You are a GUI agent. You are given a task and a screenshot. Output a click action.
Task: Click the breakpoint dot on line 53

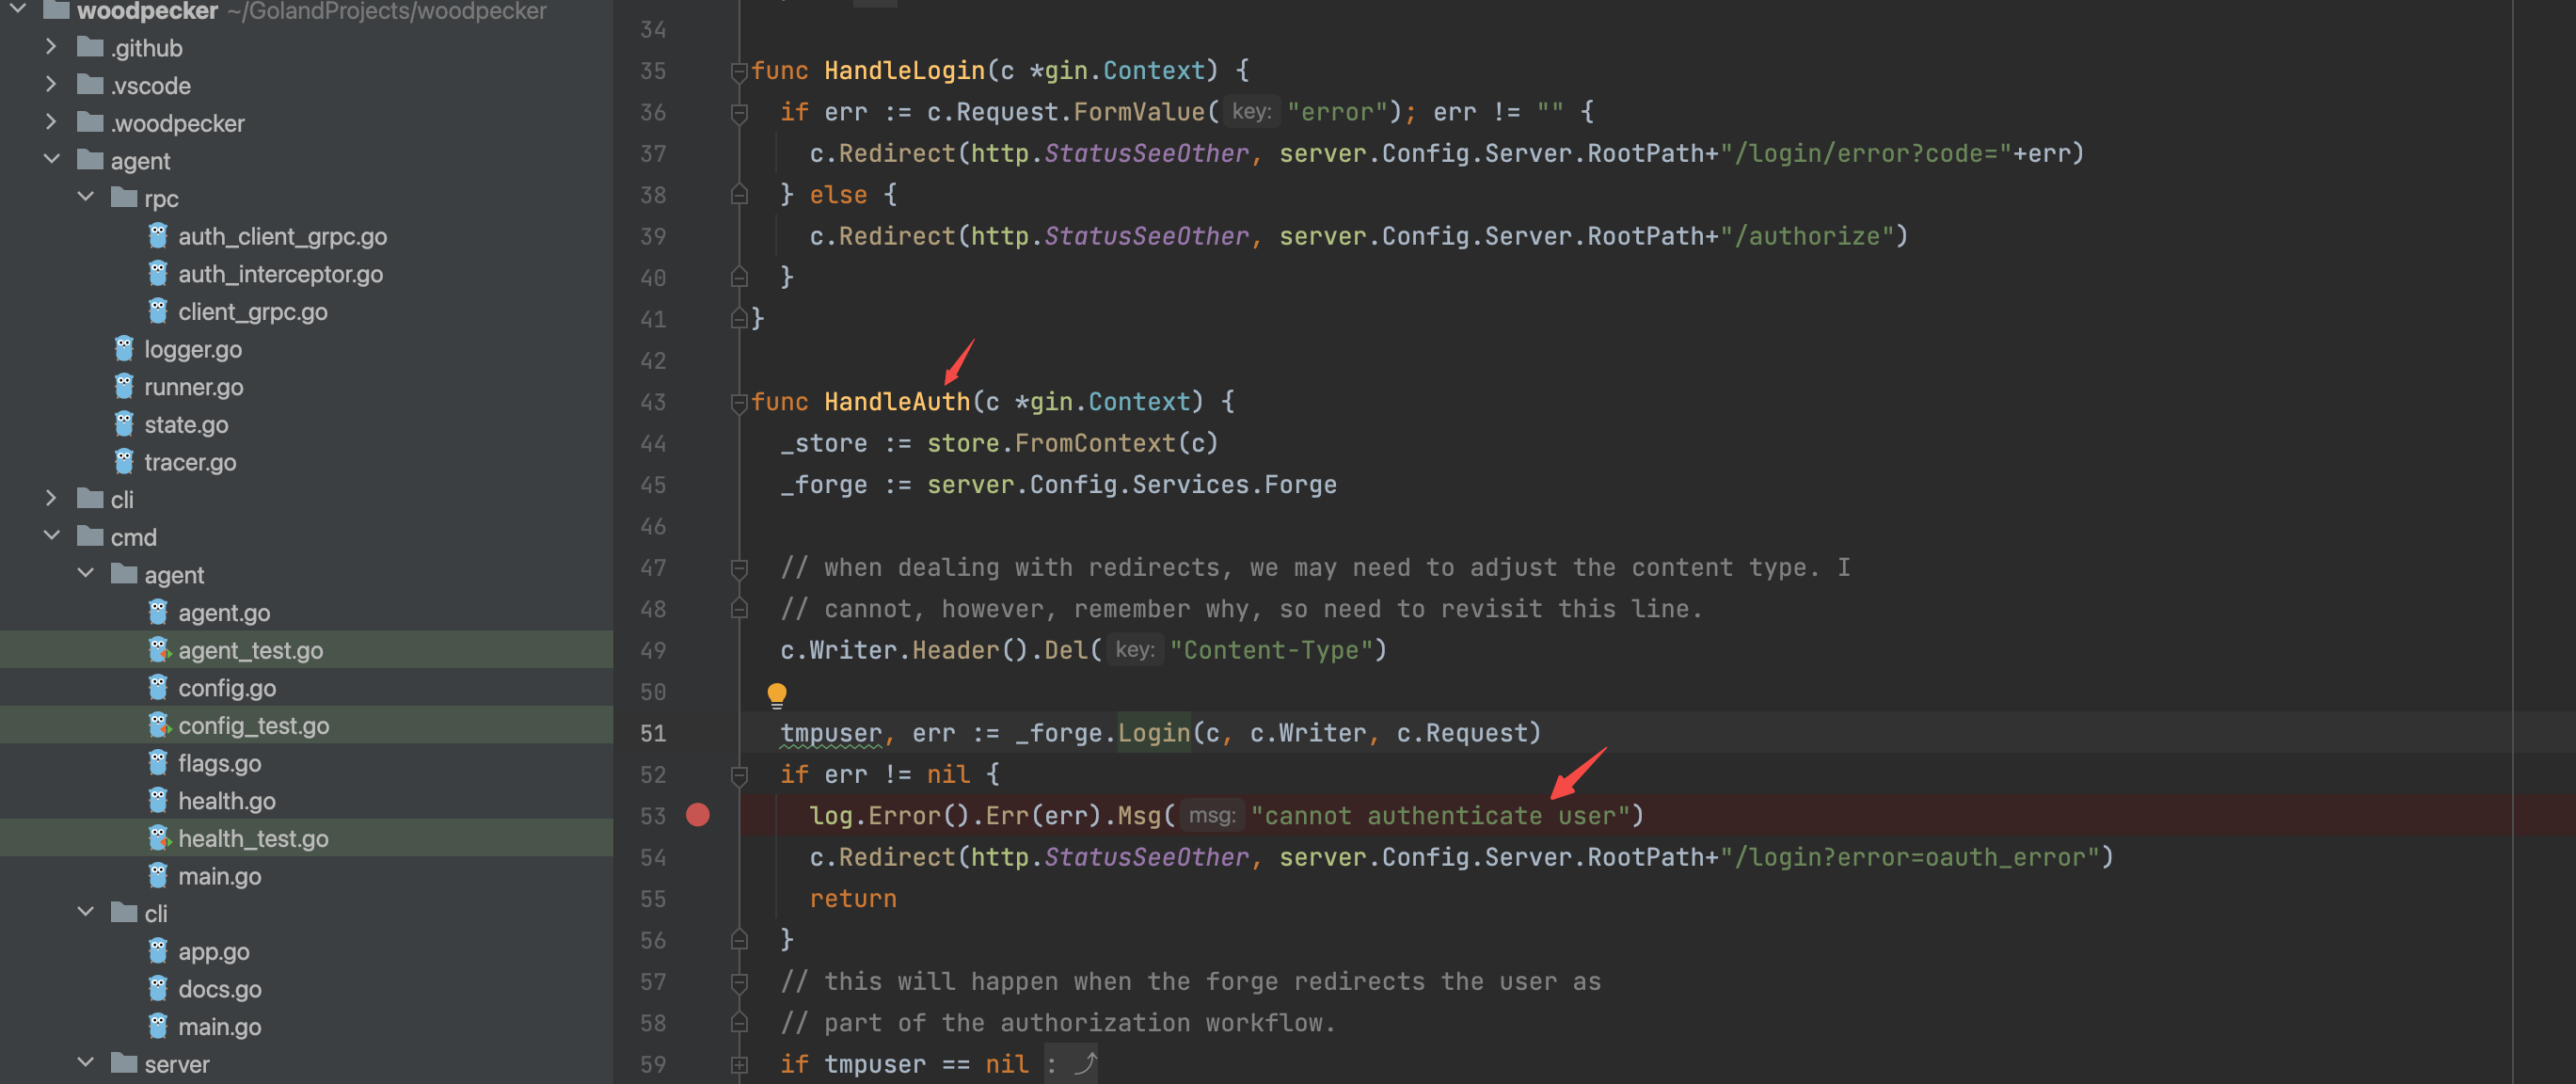point(698,815)
